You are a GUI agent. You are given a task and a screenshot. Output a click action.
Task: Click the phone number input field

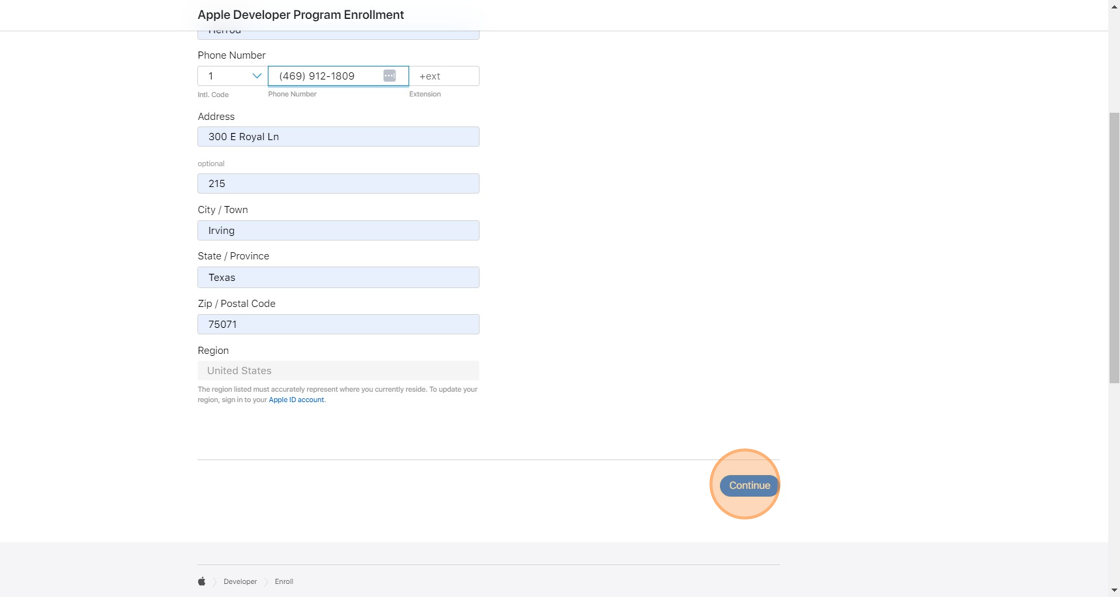(x=338, y=76)
